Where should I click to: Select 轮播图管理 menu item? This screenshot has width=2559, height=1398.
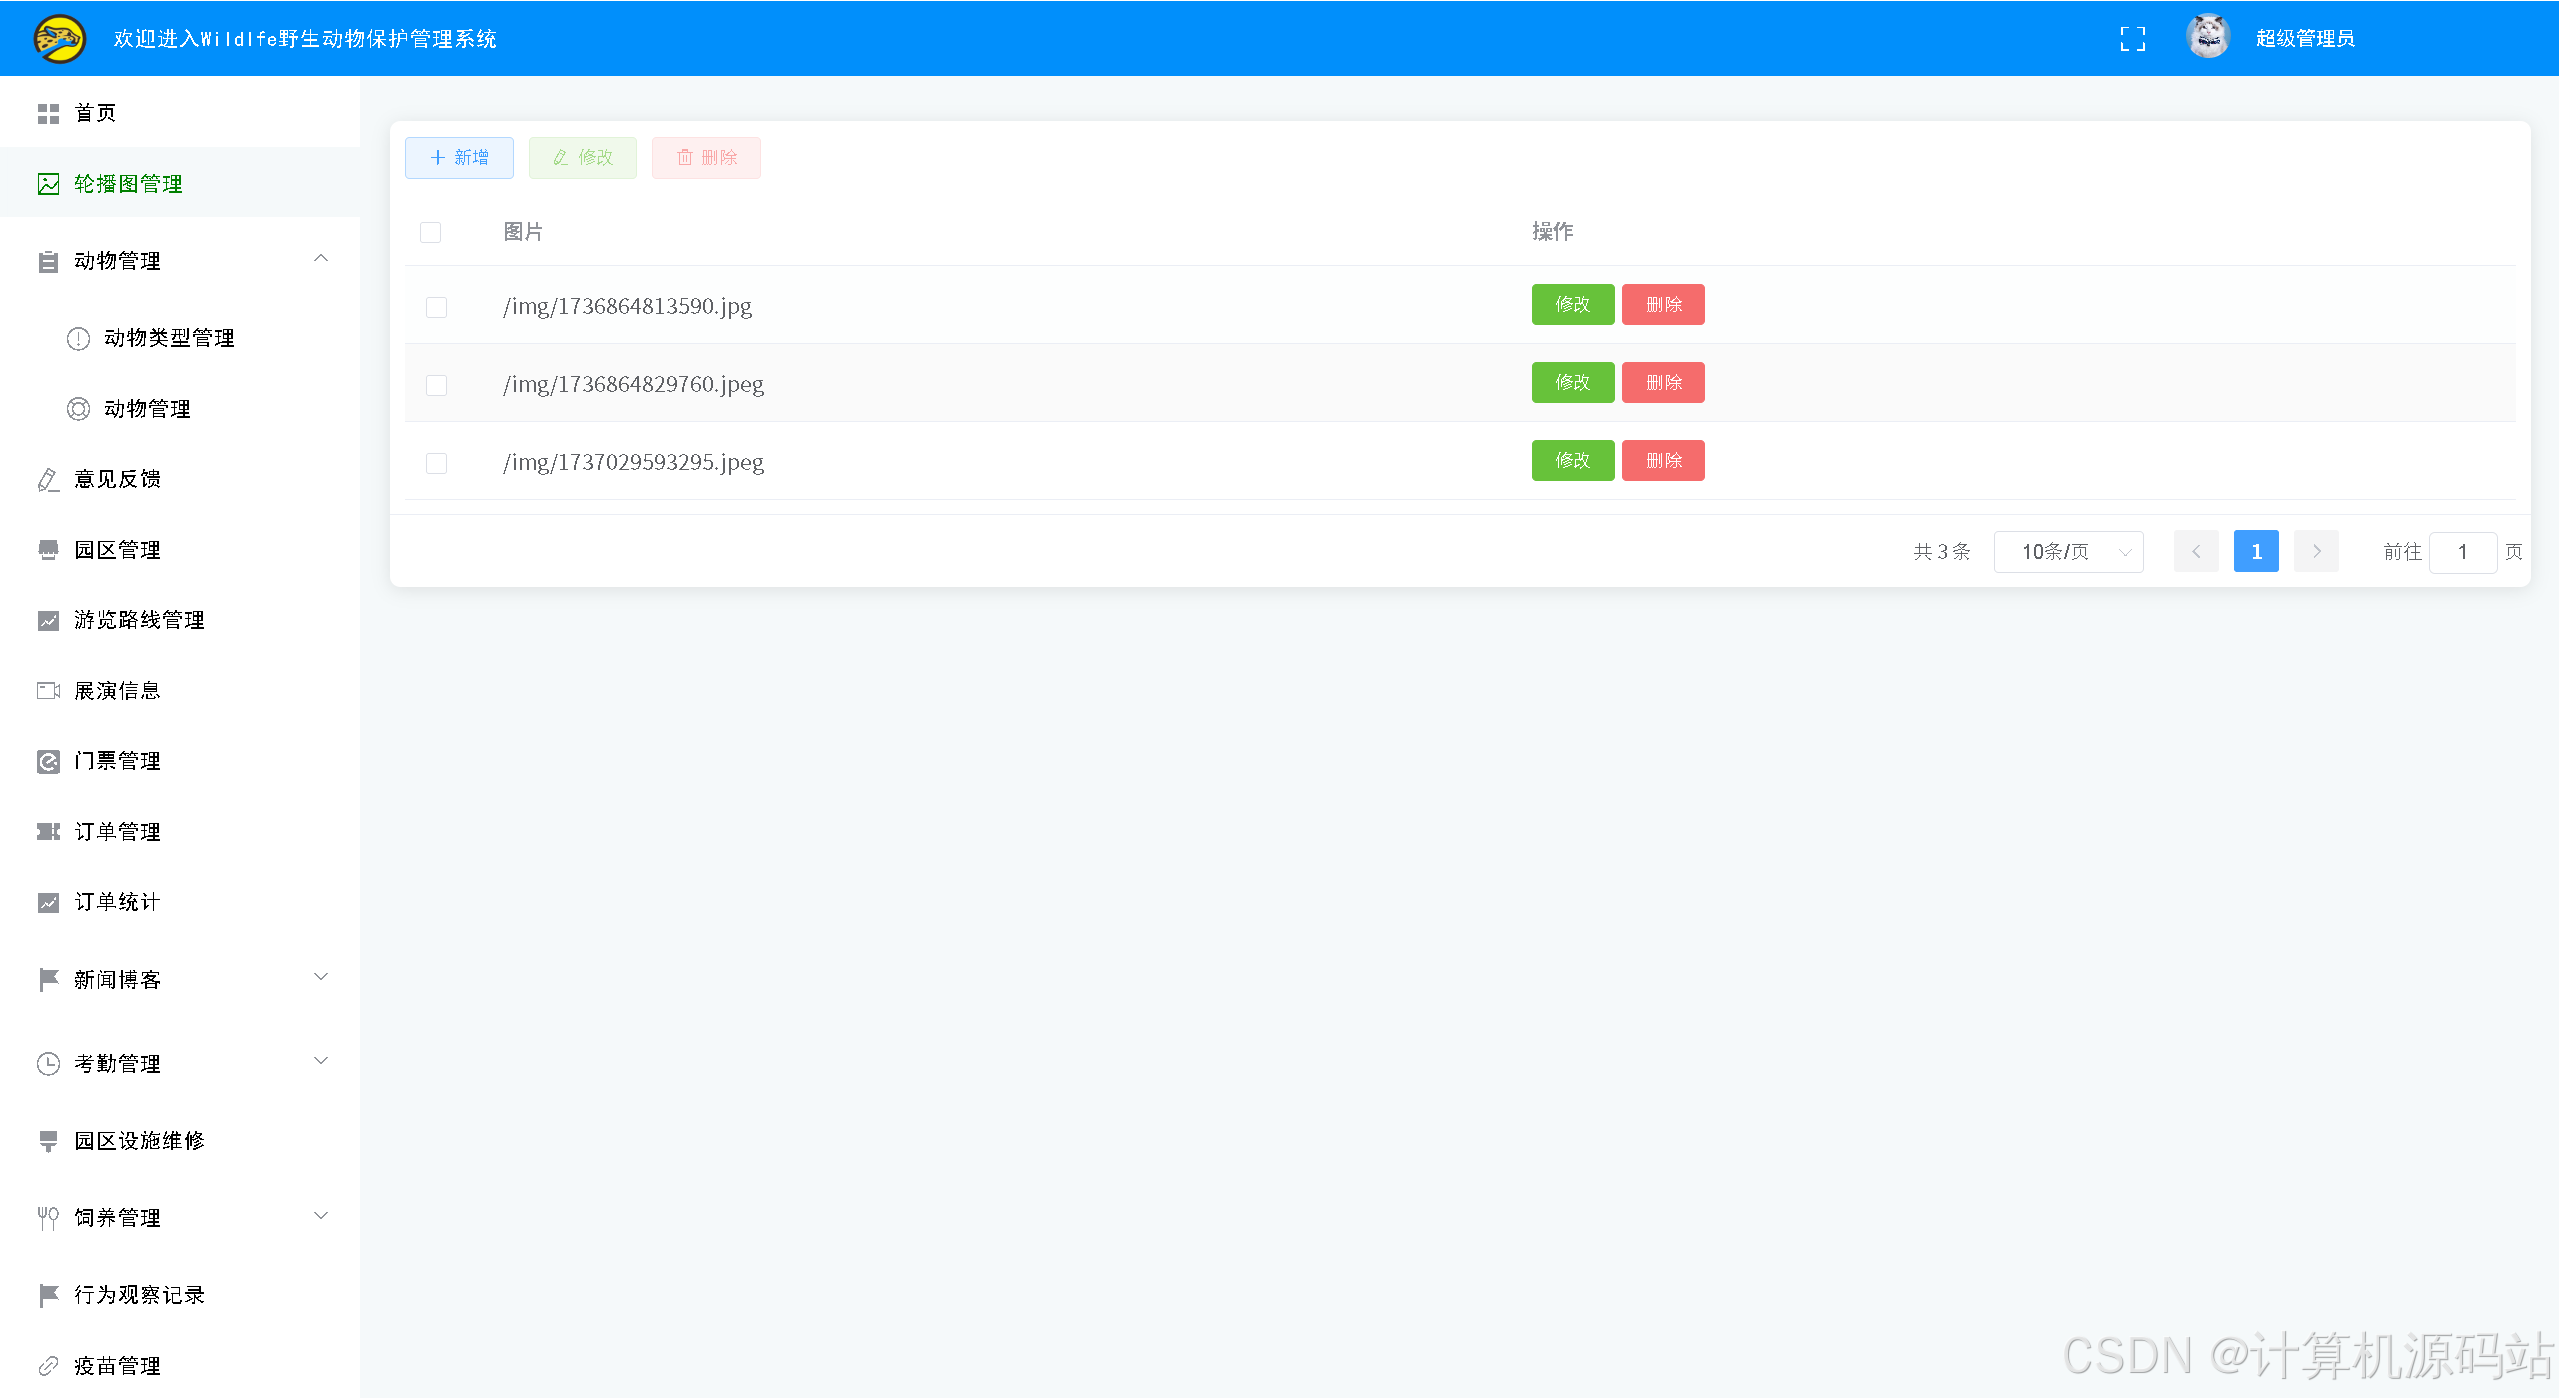click(x=180, y=184)
